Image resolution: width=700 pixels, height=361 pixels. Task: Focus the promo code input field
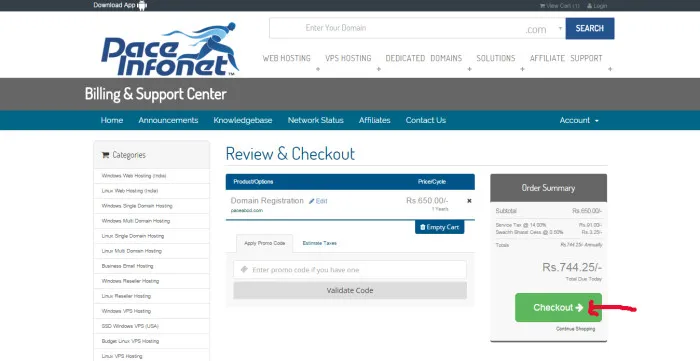[x=350, y=270]
